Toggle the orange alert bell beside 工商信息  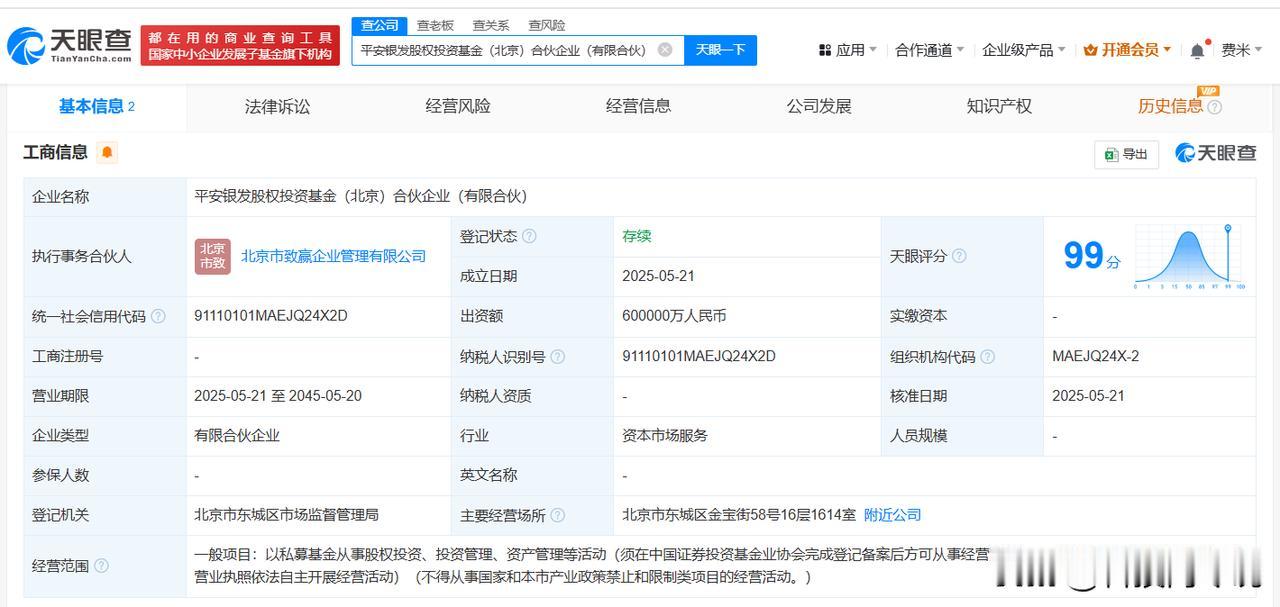pyautogui.click(x=107, y=153)
